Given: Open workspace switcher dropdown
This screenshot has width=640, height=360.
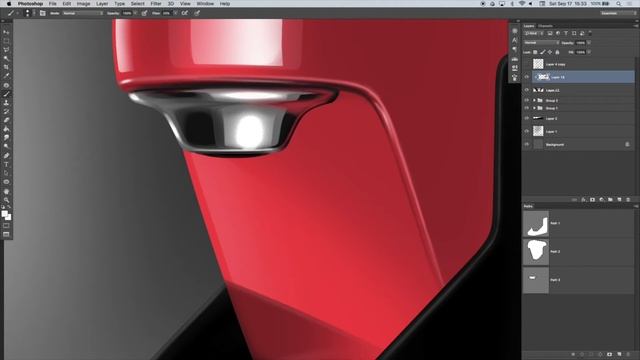Looking at the screenshot, I should [x=618, y=13].
